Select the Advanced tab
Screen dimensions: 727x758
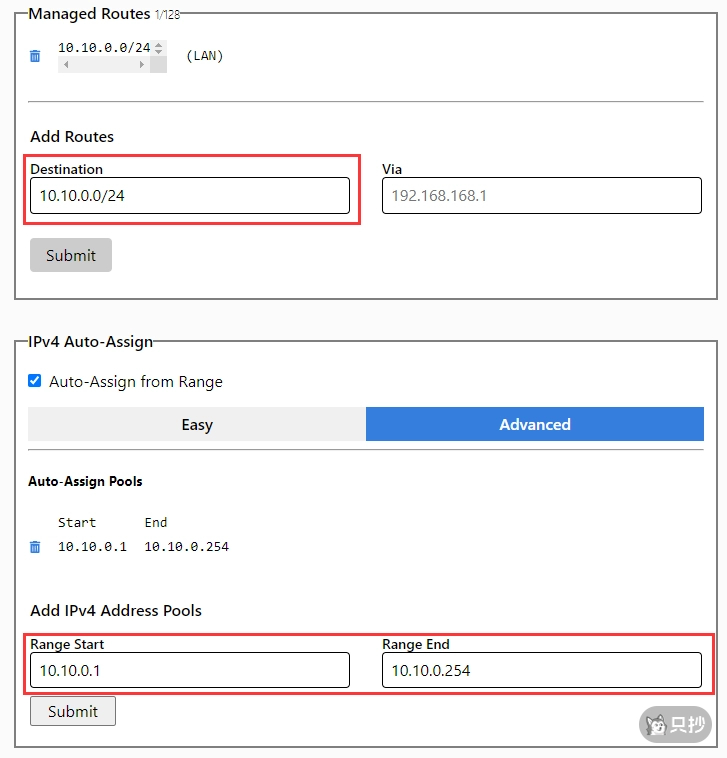pyautogui.click(x=535, y=424)
